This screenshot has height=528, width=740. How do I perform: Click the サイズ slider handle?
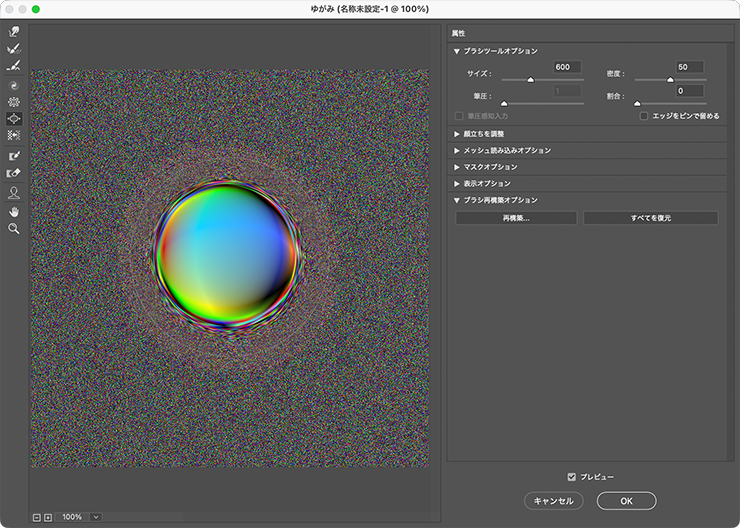pyautogui.click(x=530, y=80)
